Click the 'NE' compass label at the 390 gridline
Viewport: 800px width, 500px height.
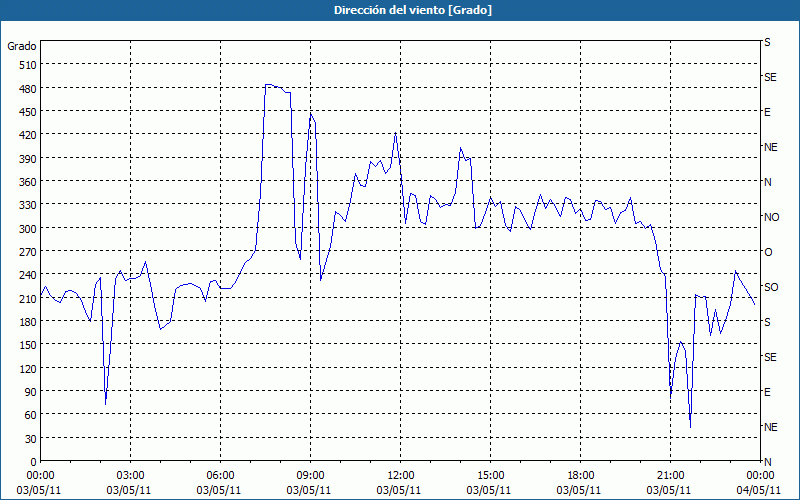[x=770, y=147]
